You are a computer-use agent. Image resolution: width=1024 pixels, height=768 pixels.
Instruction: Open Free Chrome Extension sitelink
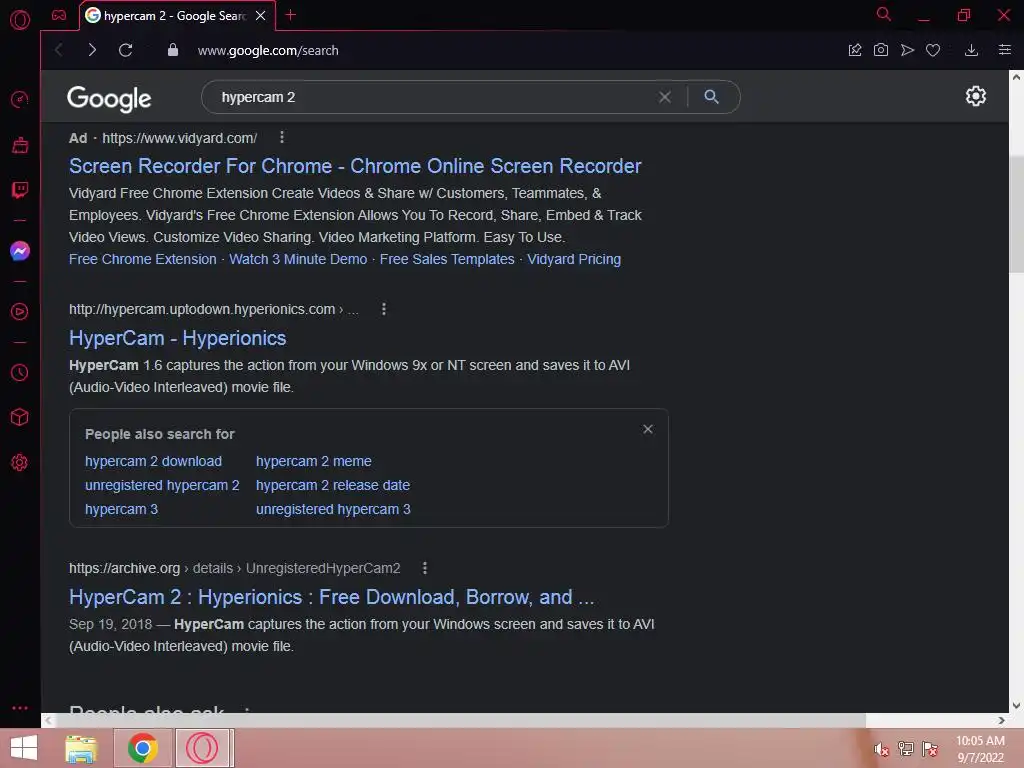point(142,259)
